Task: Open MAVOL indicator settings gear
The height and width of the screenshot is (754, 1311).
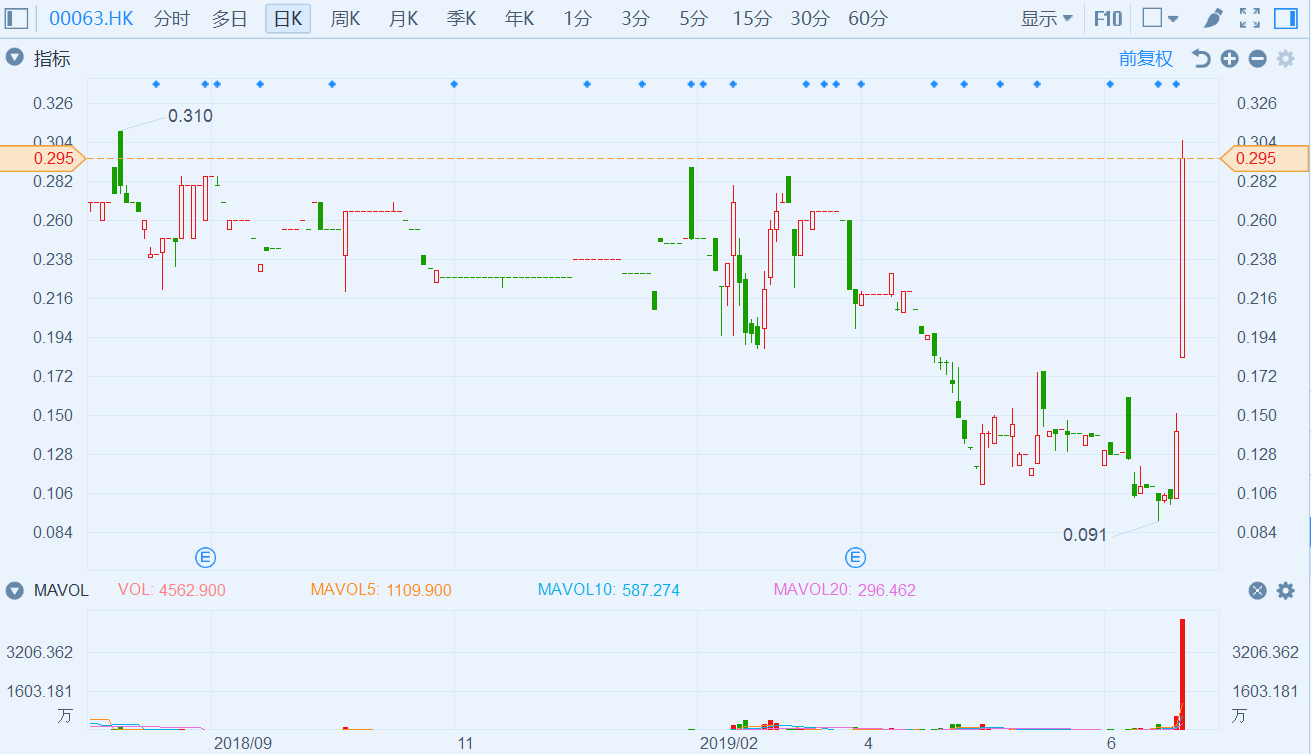Action: point(1286,591)
